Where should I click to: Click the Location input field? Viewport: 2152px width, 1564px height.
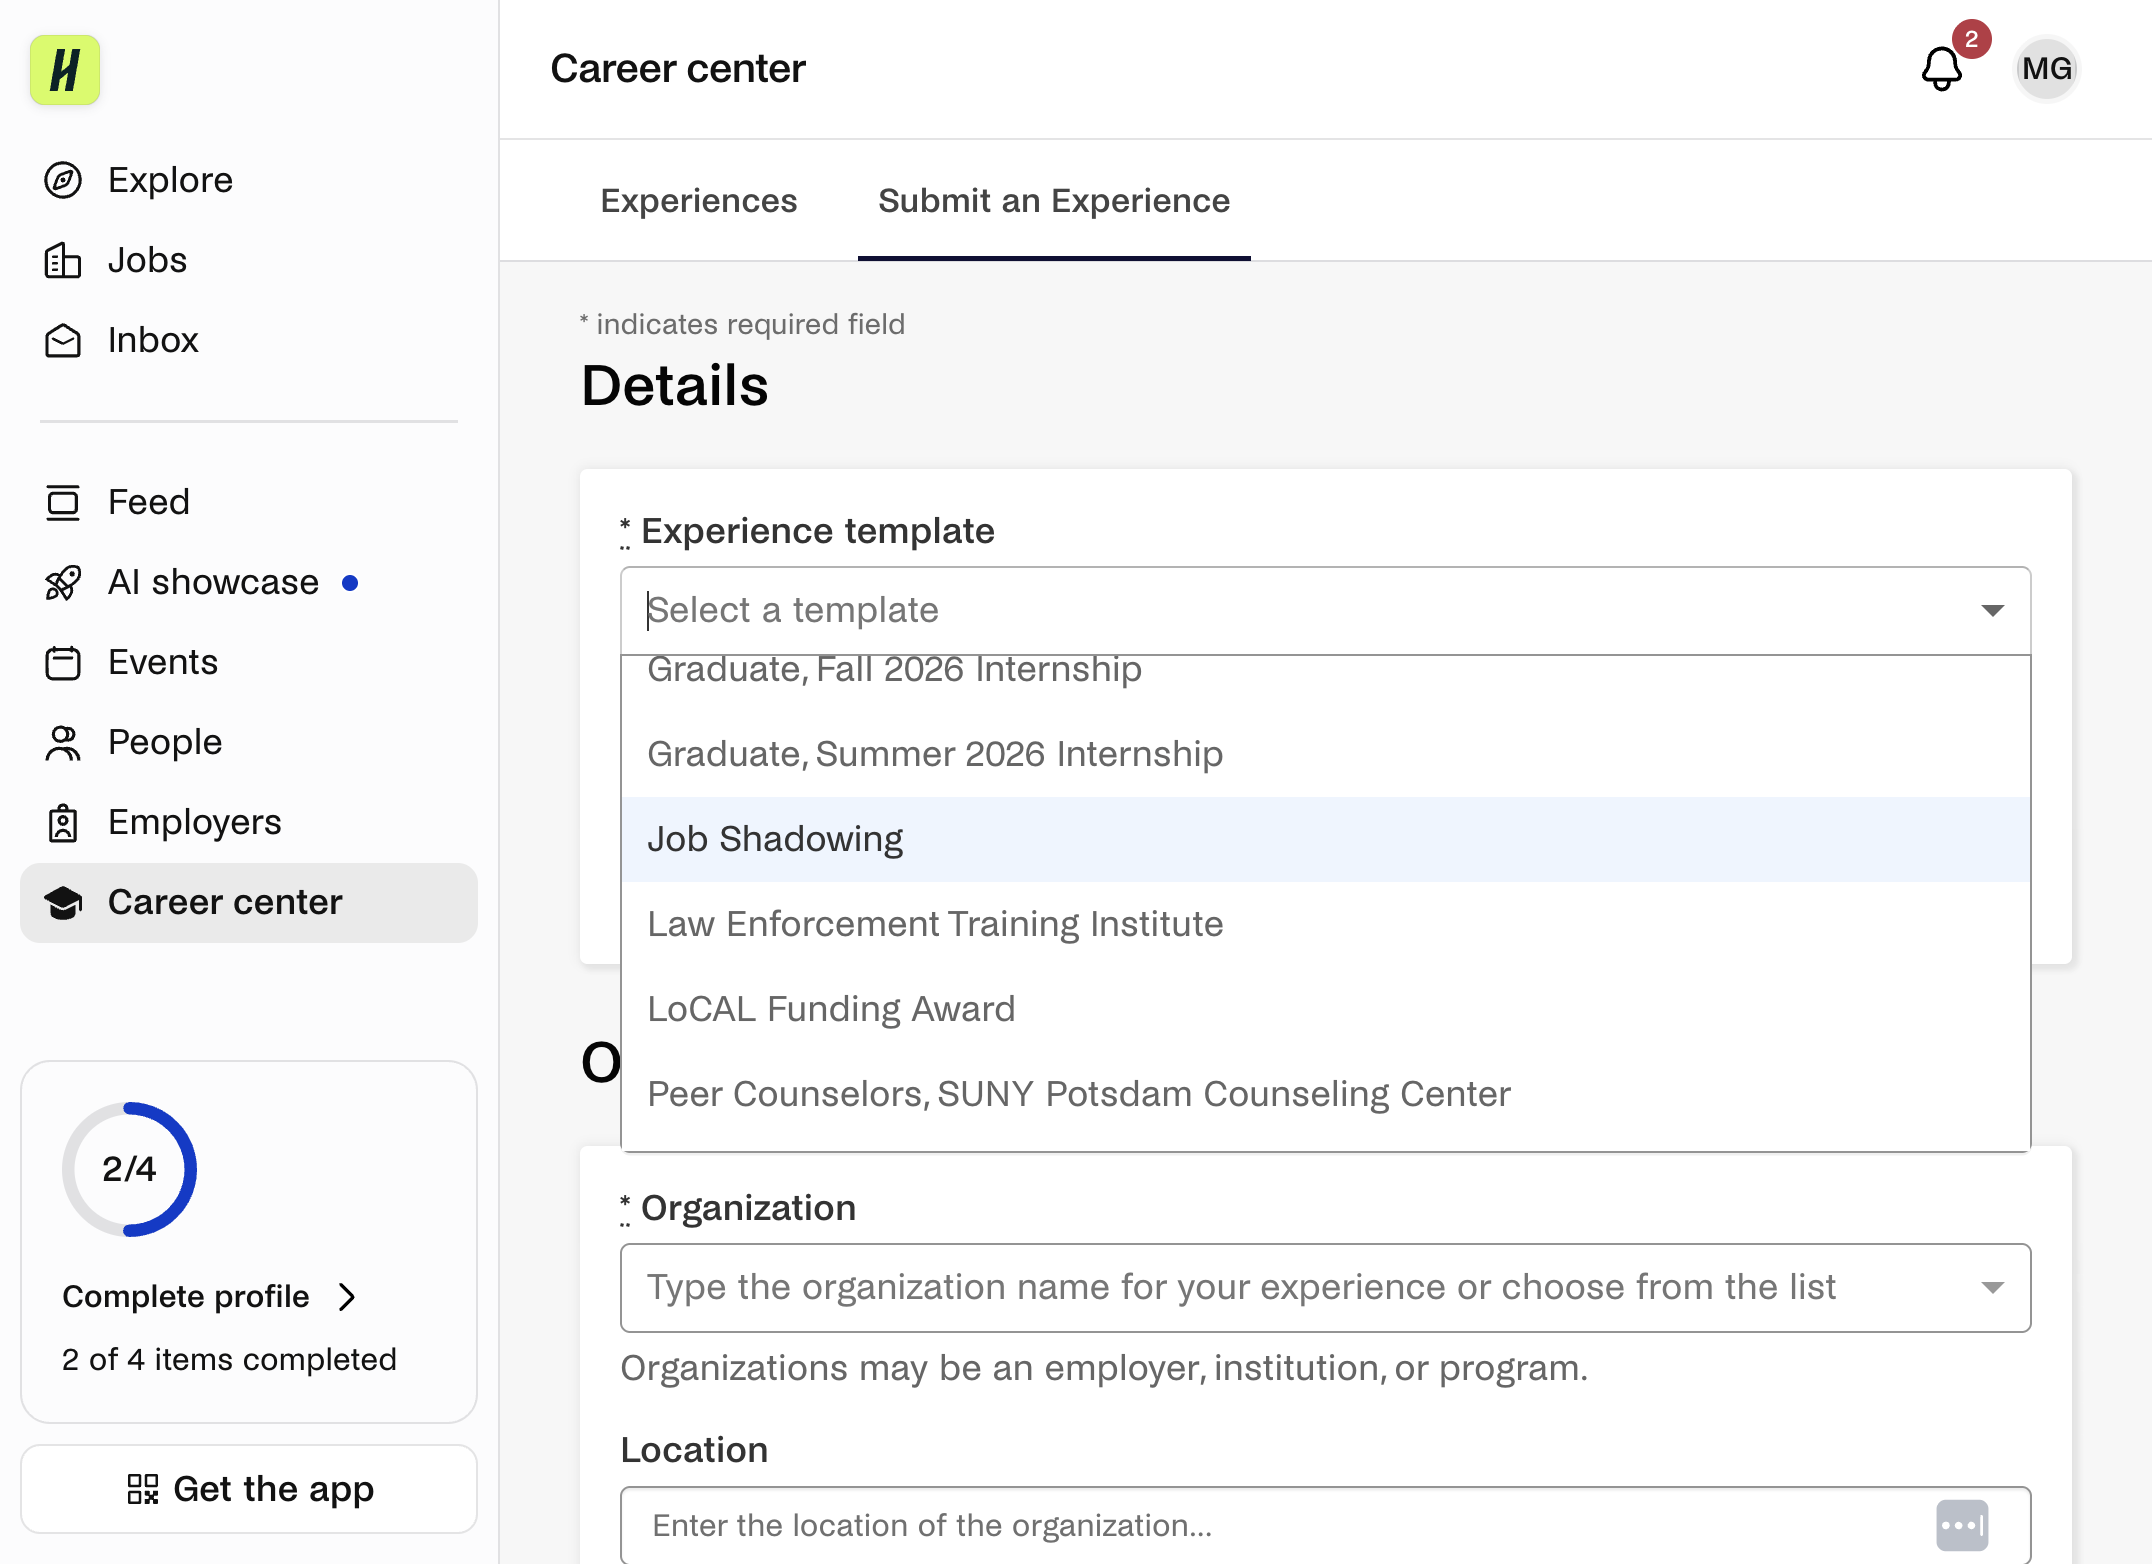coord(1325,1525)
